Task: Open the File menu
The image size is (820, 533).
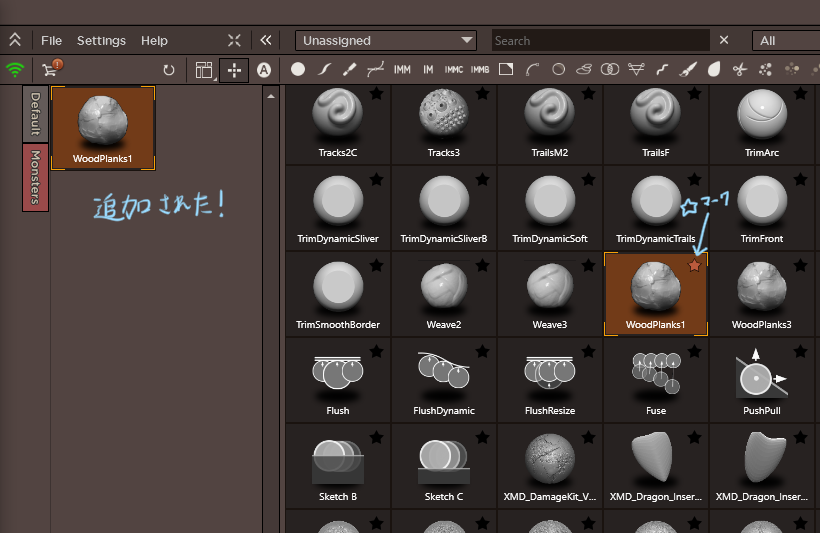Action: pos(51,41)
